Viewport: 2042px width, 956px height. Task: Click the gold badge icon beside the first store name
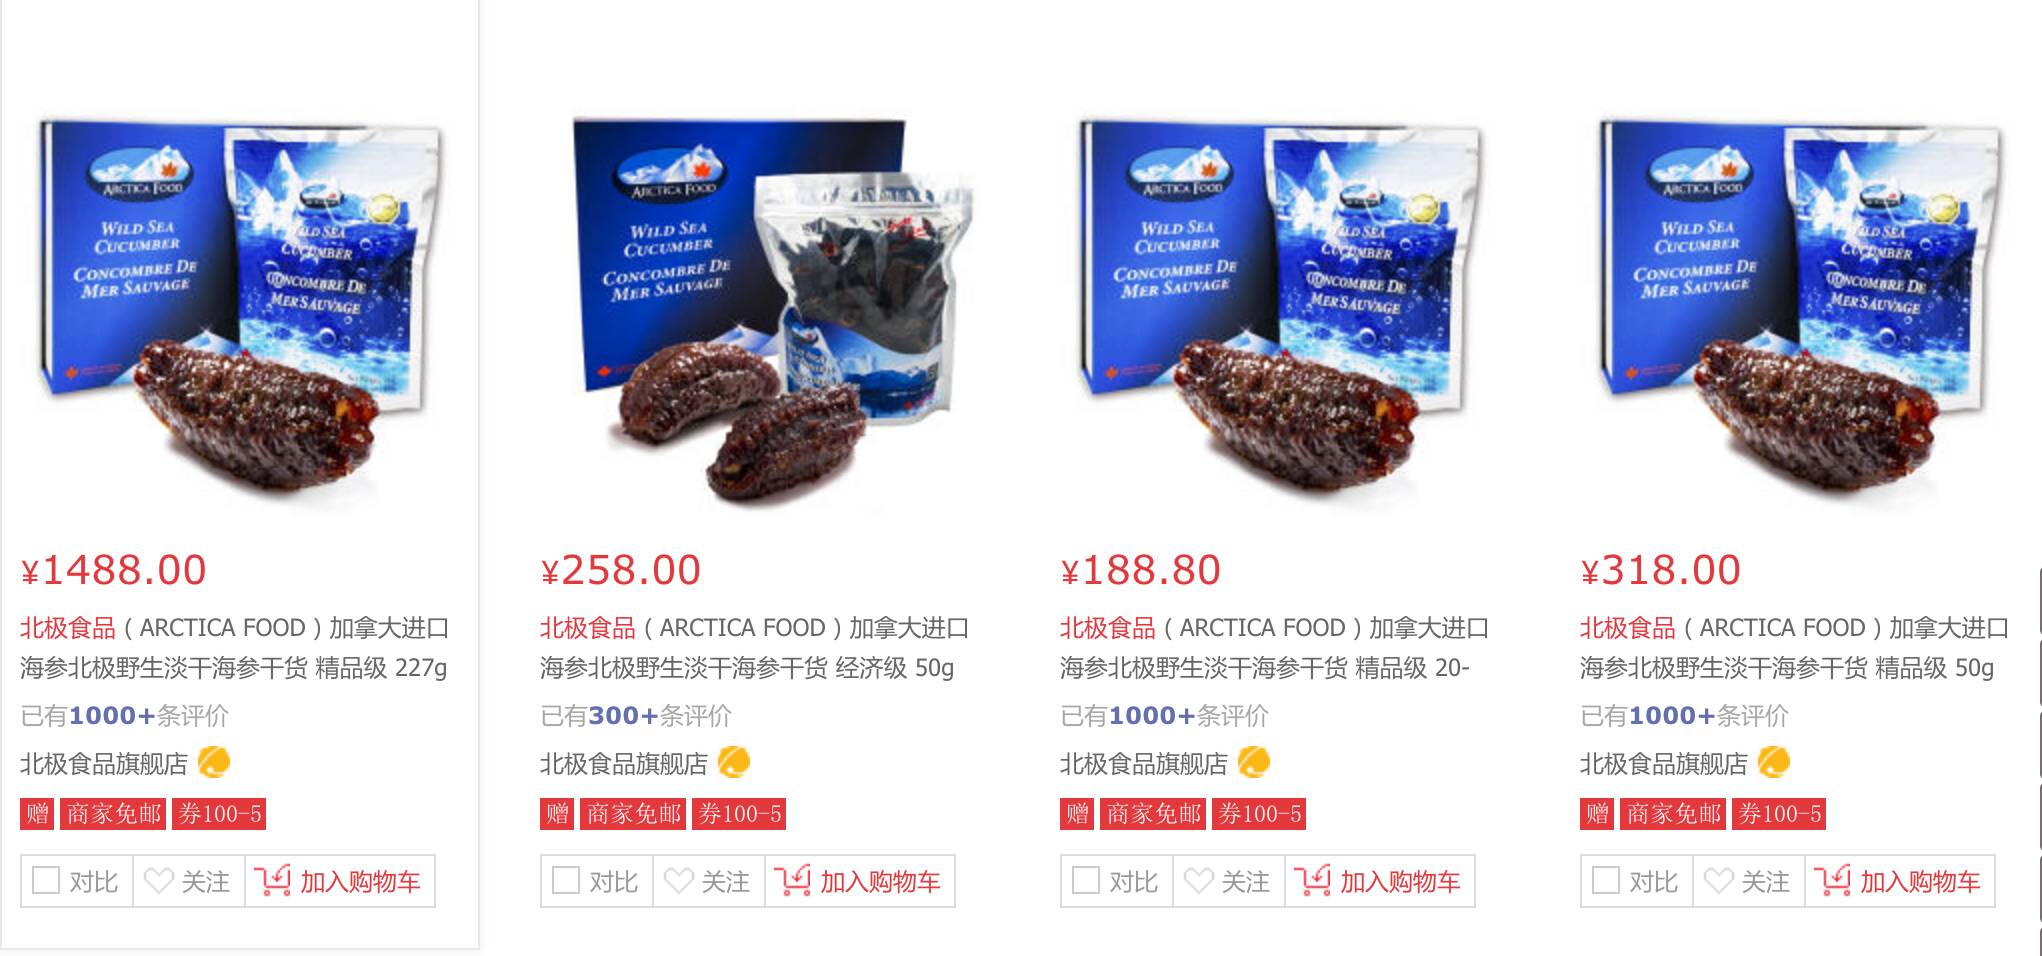pos(214,762)
